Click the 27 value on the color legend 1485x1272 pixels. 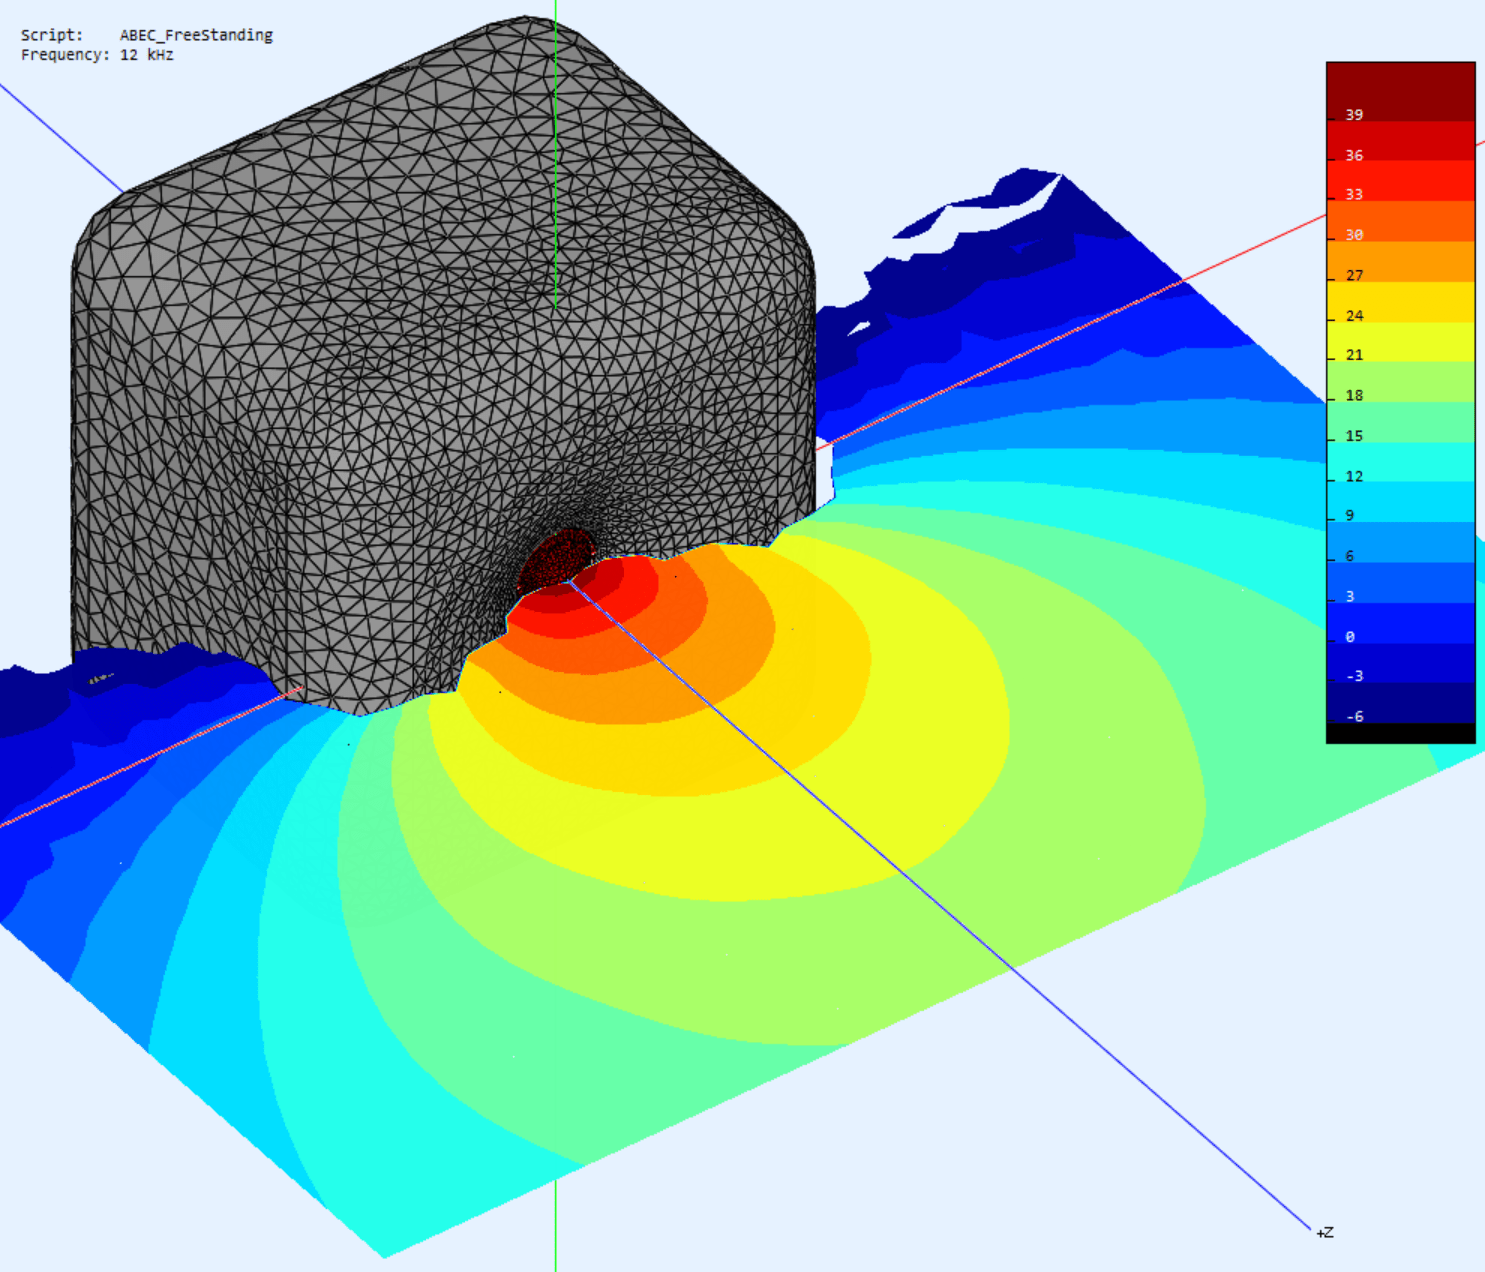coord(1354,275)
